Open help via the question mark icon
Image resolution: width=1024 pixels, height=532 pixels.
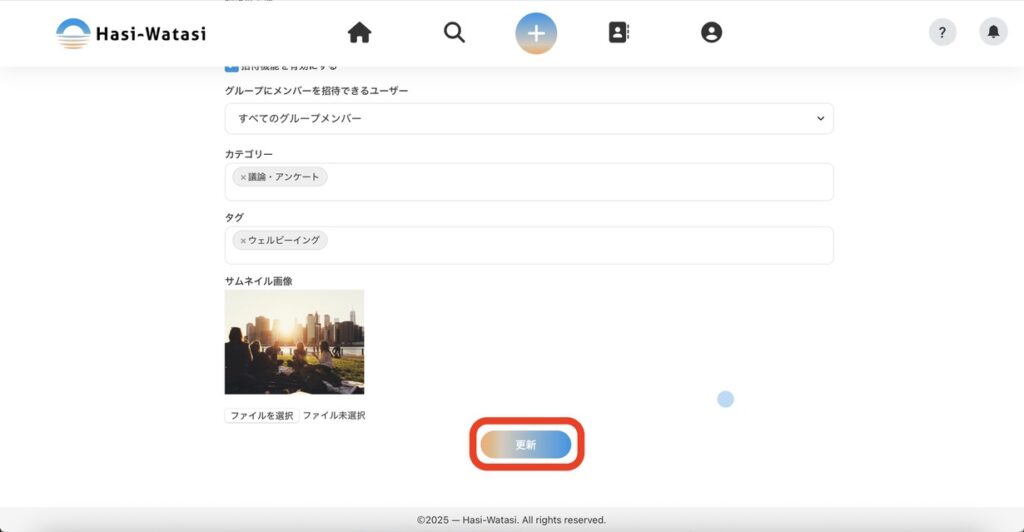point(942,32)
